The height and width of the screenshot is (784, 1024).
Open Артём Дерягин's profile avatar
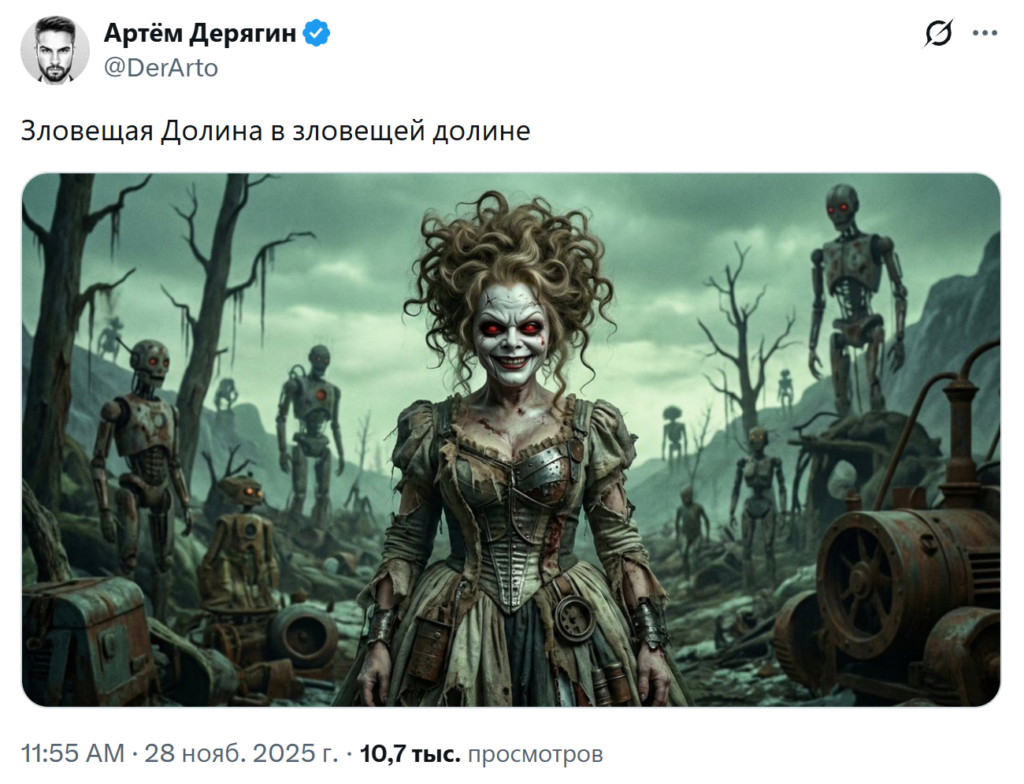[55, 50]
